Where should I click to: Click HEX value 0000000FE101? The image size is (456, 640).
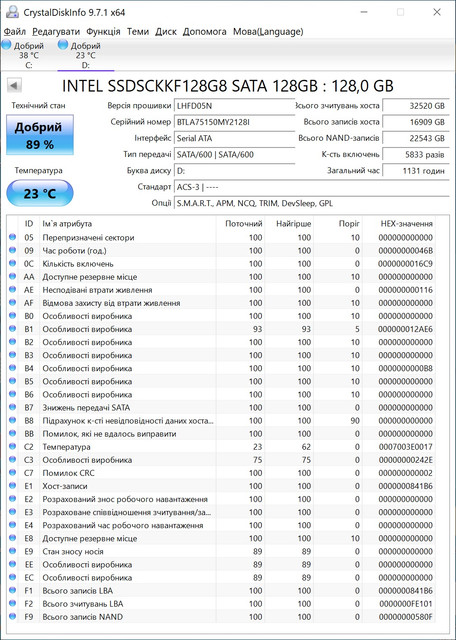pos(406,604)
